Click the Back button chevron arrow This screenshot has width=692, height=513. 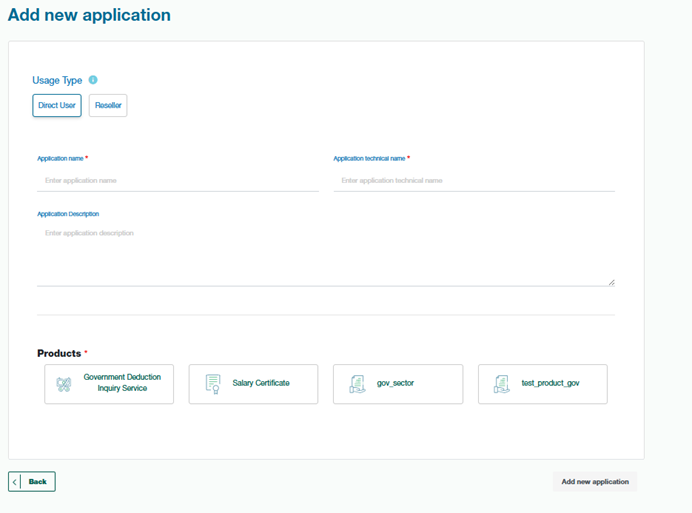point(16,482)
